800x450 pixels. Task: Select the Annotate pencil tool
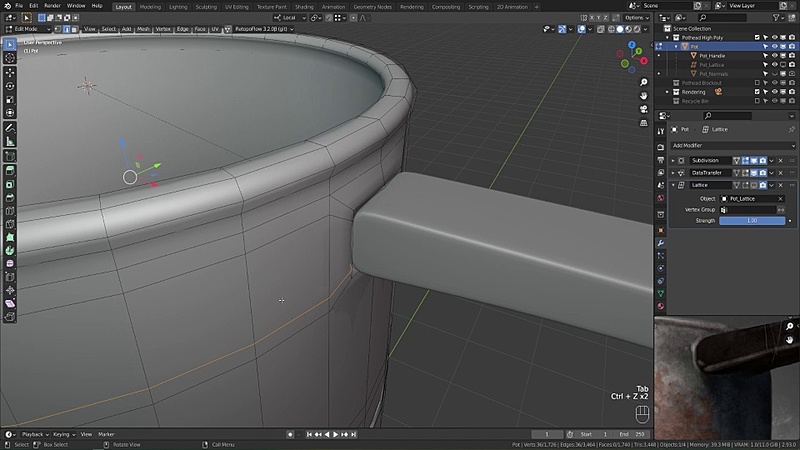click(10, 128)
